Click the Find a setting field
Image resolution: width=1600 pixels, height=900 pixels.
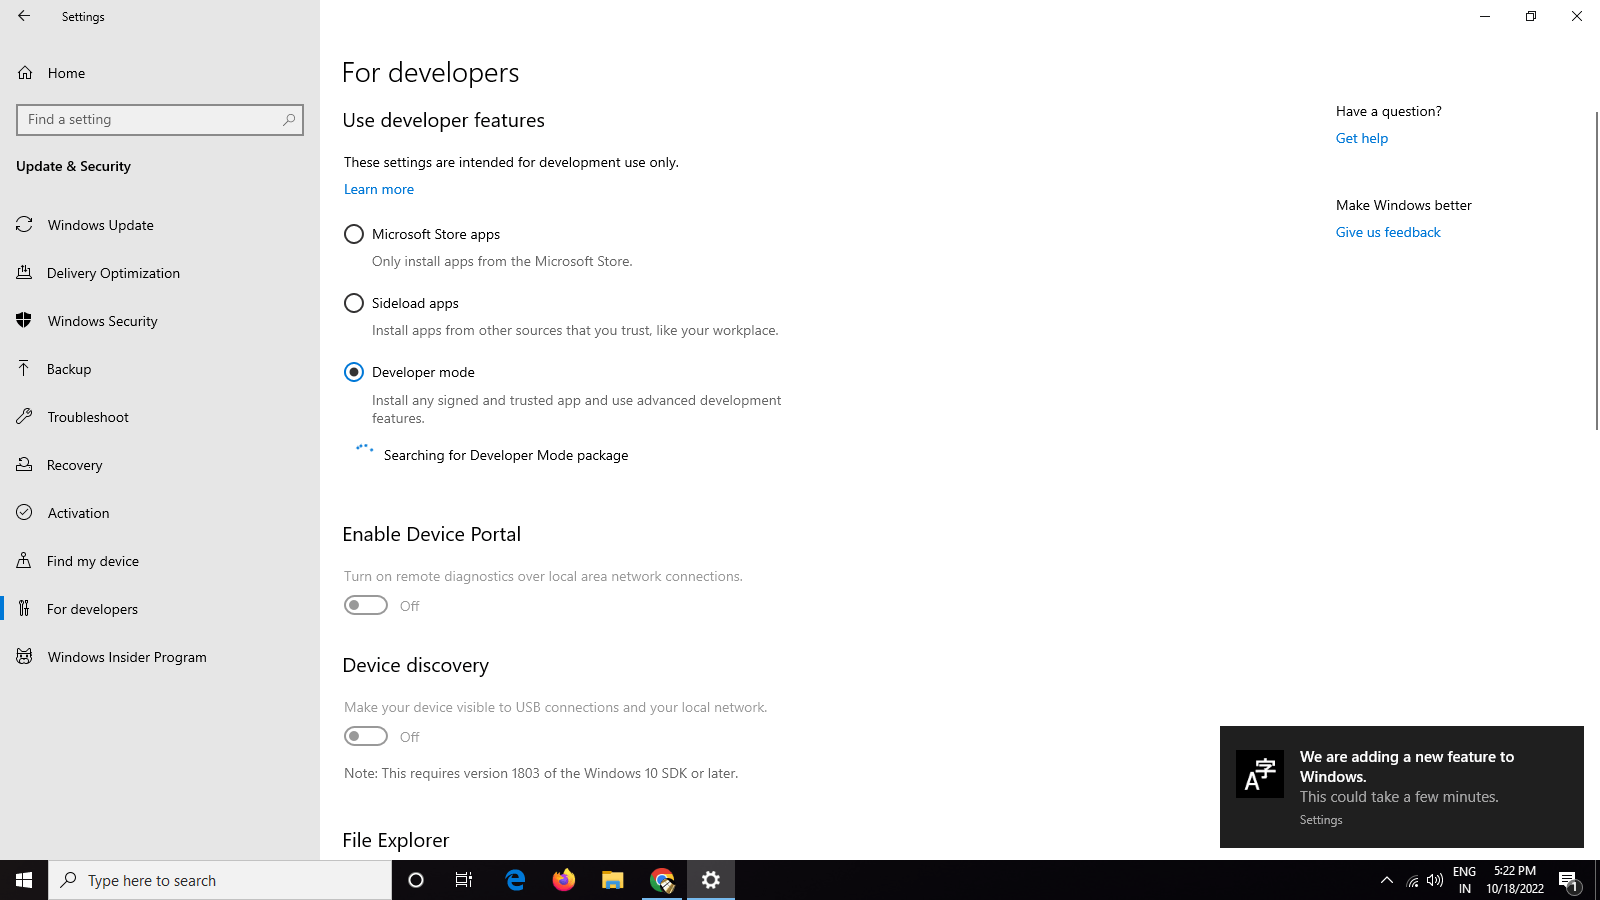pyautogui.click(x=160, y=119)
